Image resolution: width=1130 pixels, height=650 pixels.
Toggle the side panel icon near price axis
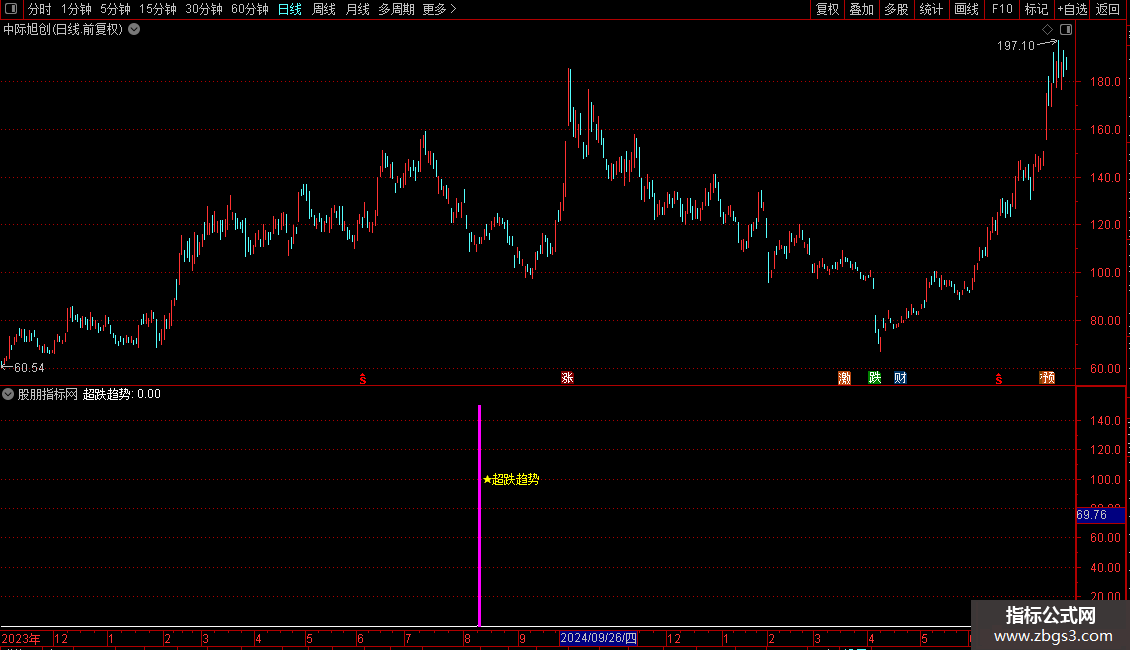[1066, 30]
